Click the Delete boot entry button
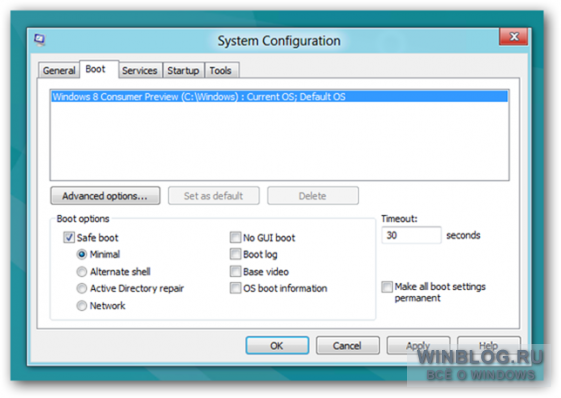561x398 pixels. [x=313, y=196]
